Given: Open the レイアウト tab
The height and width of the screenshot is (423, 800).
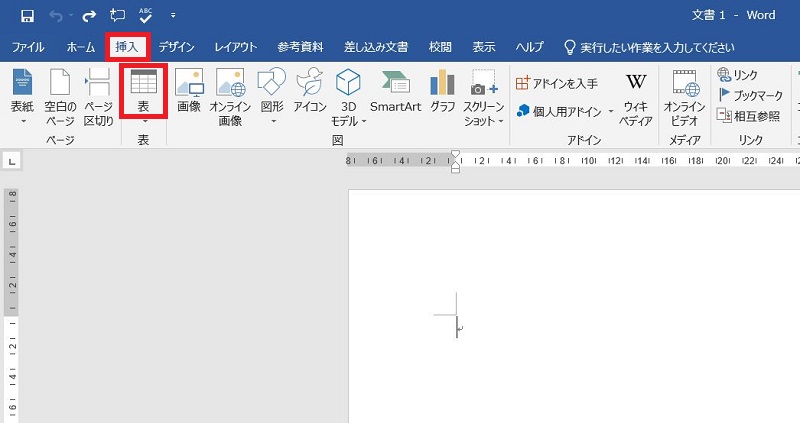Looking at the screenshot, I should coord(235,47).
